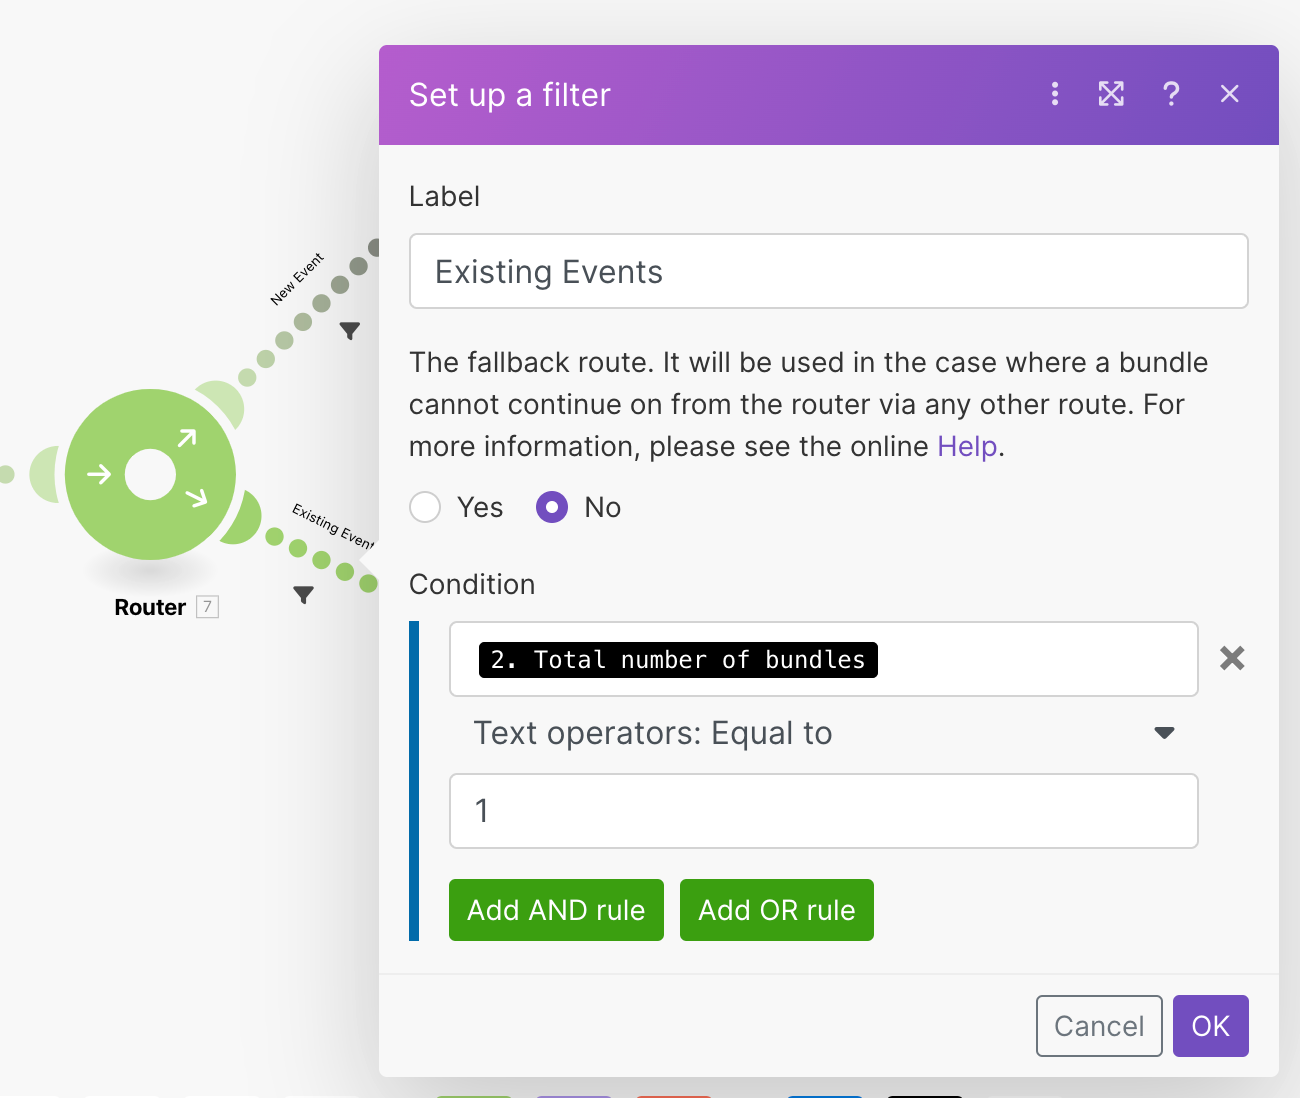Select Yes for fallback route
Screen dimensions: 1300x1098
(425, 507)
